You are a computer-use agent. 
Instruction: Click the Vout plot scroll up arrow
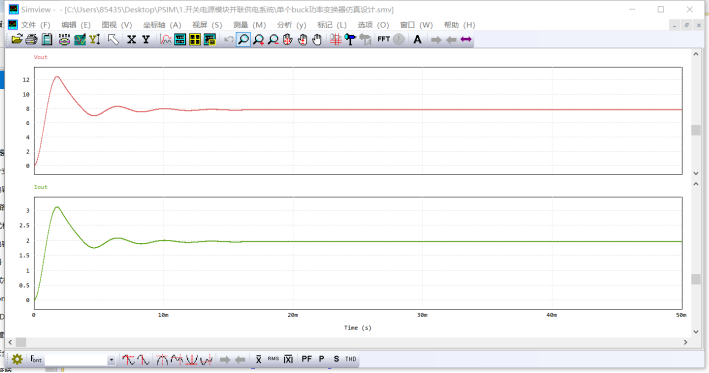(x=696, y=54)
